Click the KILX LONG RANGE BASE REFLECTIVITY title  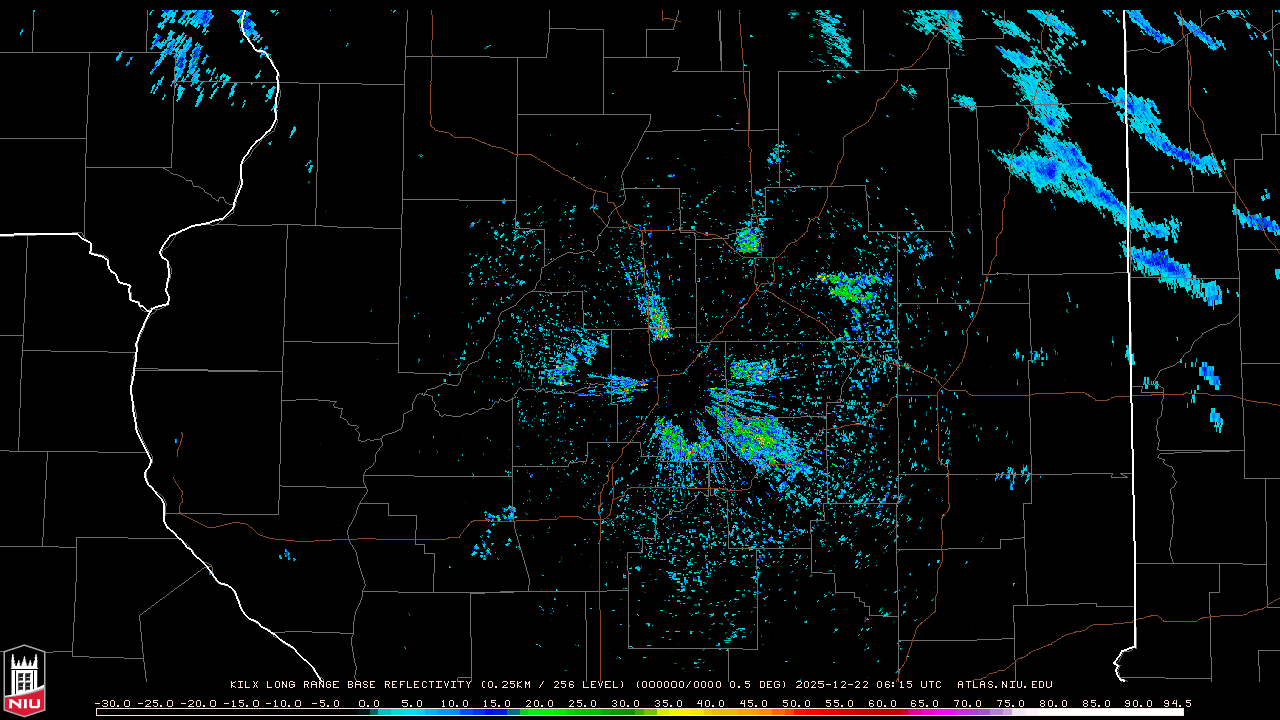[x=351, y=685]
